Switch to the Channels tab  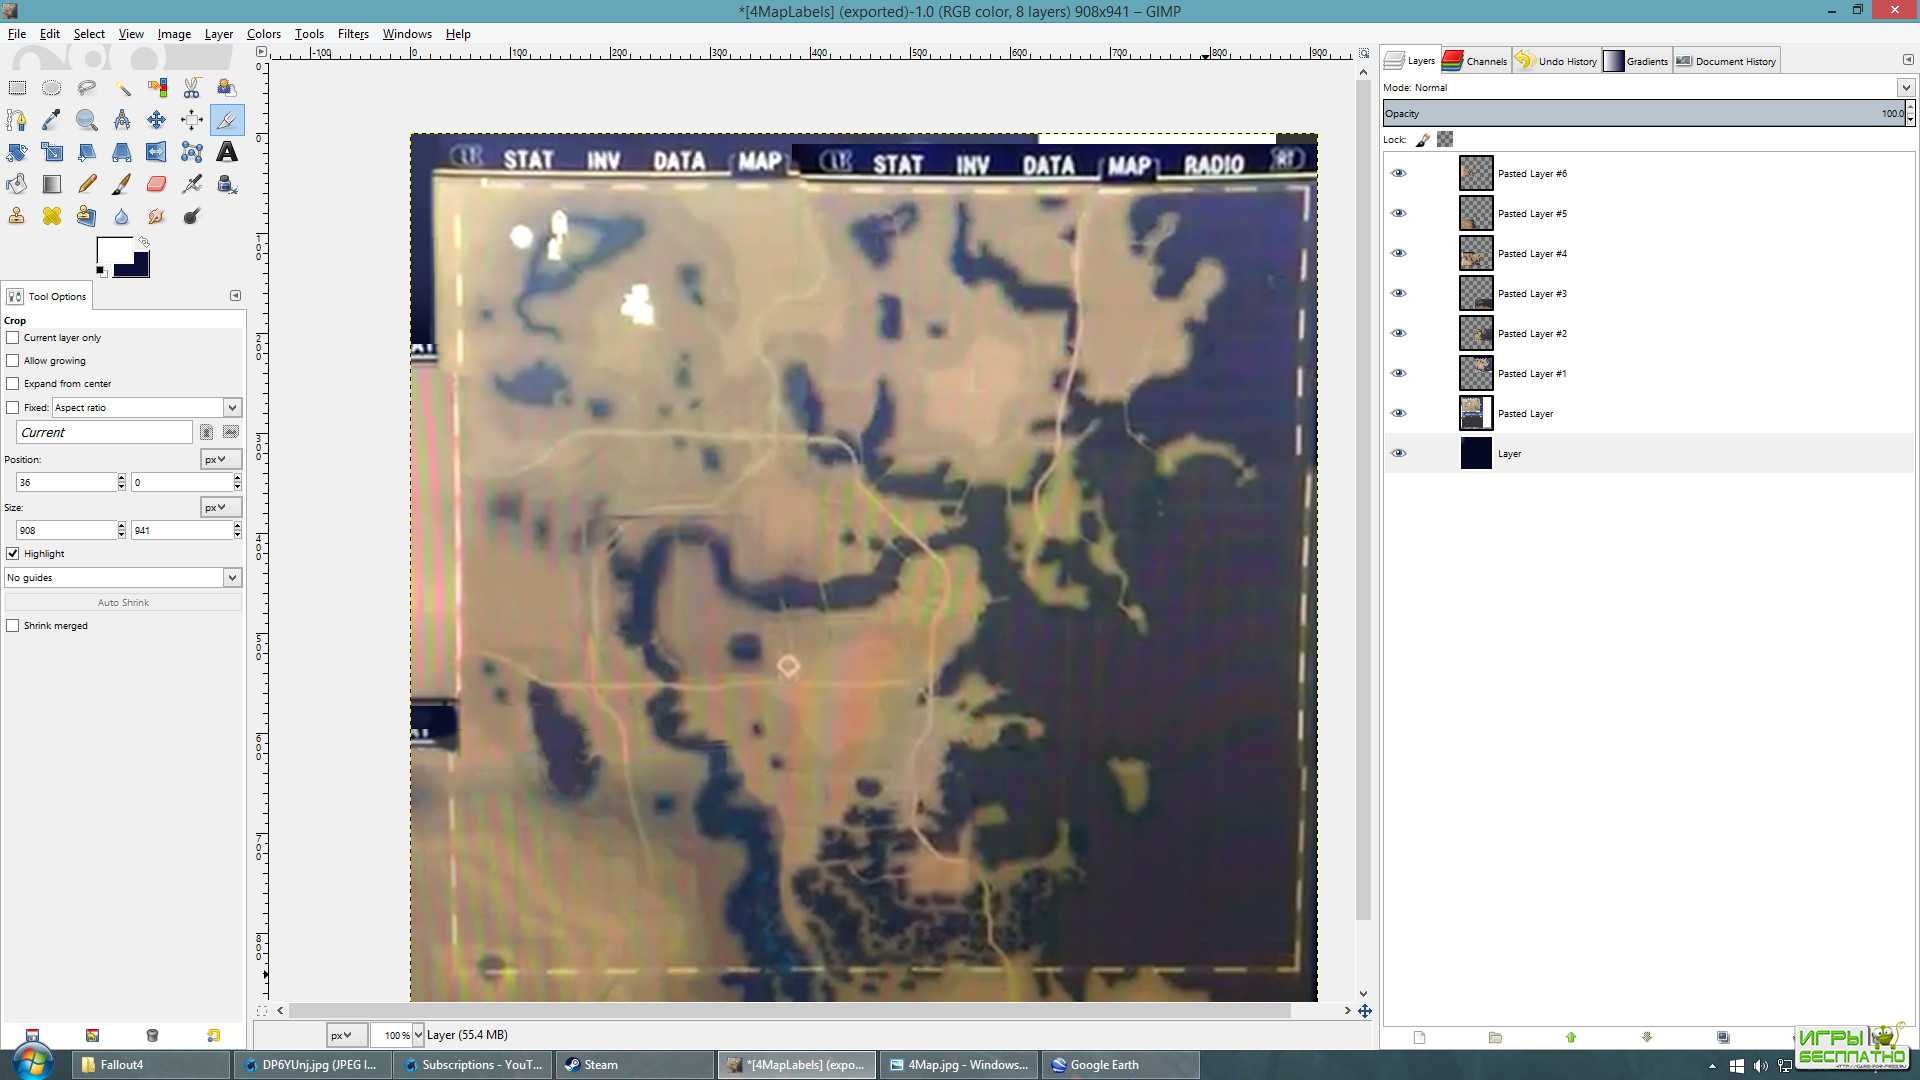click(x=1475, y=61)
